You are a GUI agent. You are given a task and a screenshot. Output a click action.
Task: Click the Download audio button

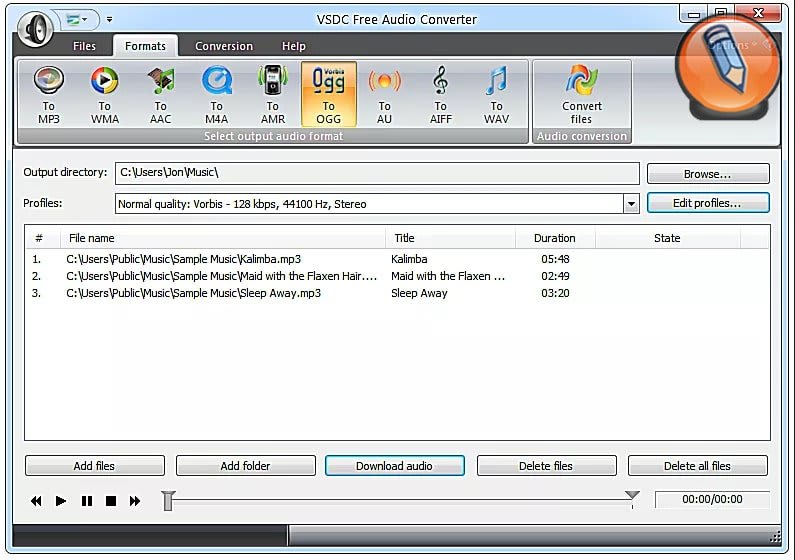394,465
